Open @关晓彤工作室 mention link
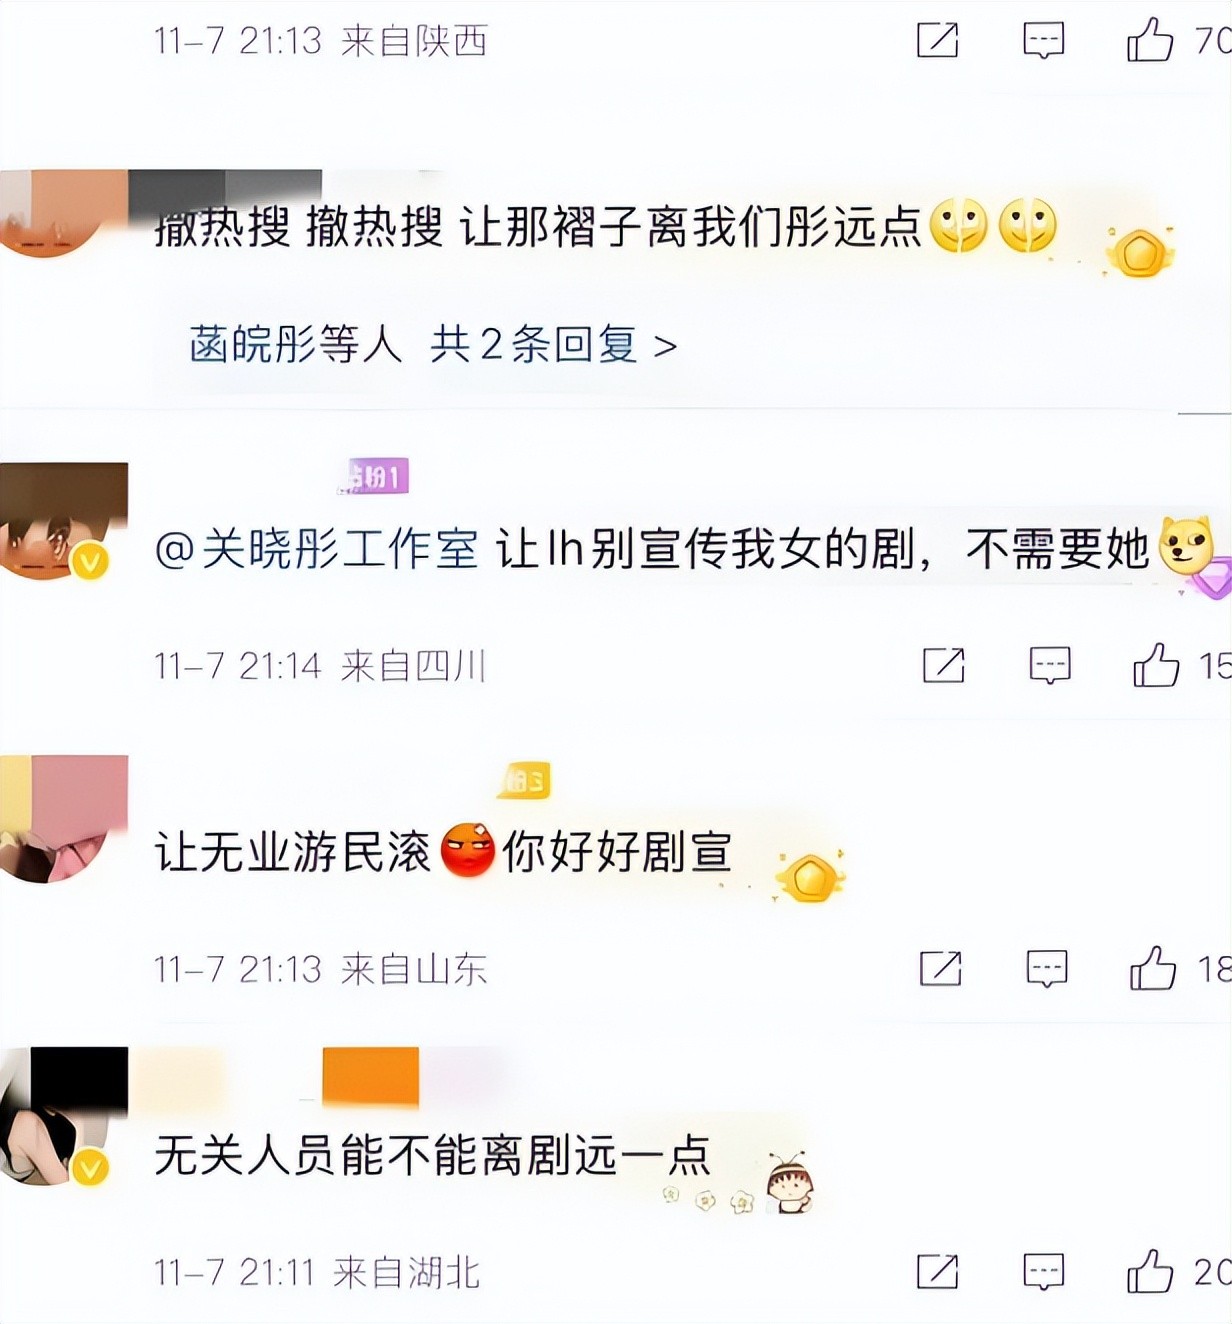This screenshot has height=1324, width=1232. tap(317, 549)
